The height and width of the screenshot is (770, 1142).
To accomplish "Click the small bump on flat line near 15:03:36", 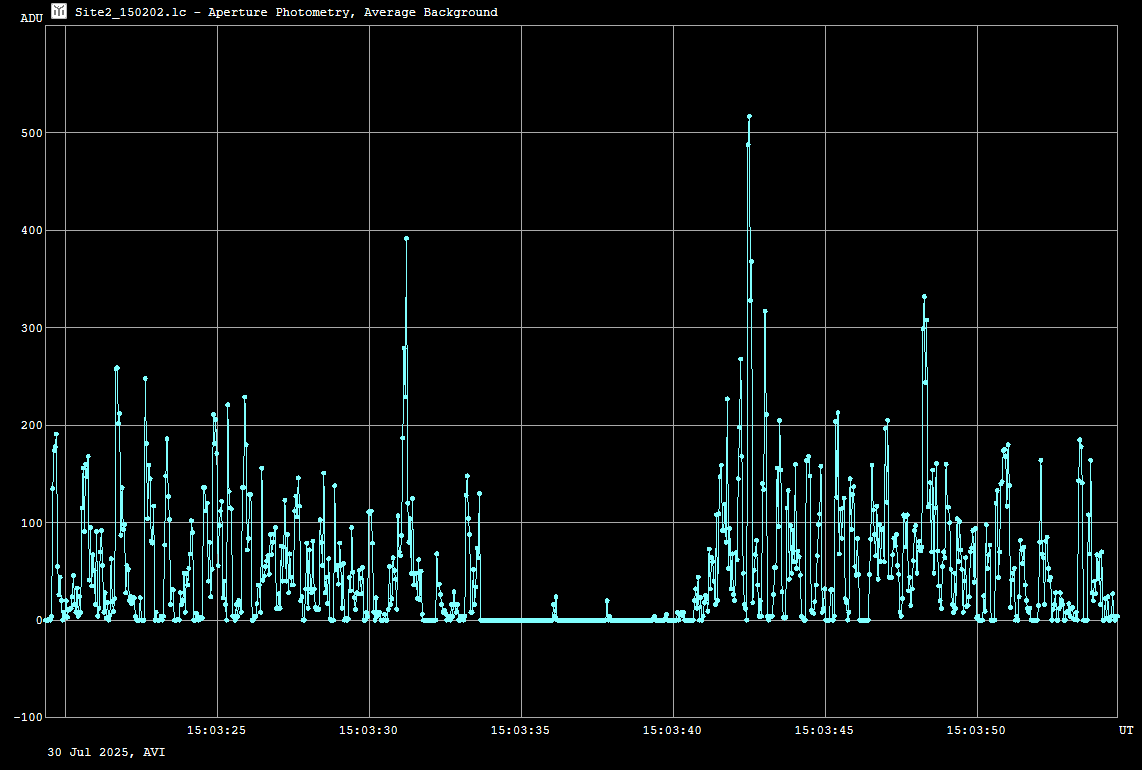I will point(556,597).
